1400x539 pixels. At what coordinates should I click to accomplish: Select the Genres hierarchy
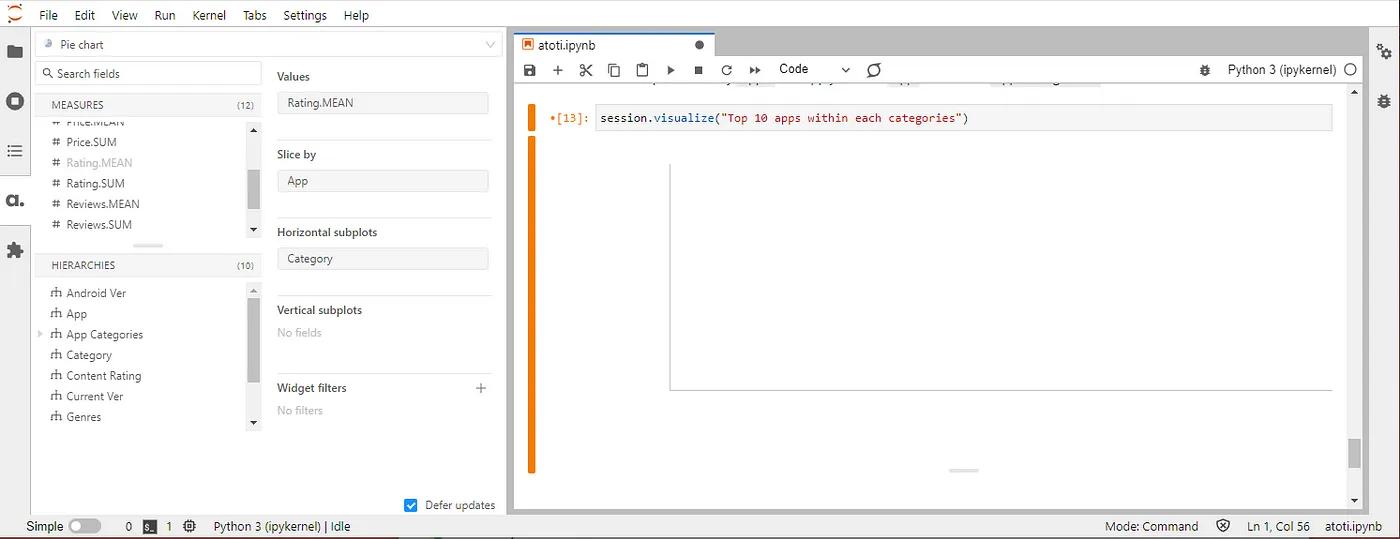(x=83, y=417)
